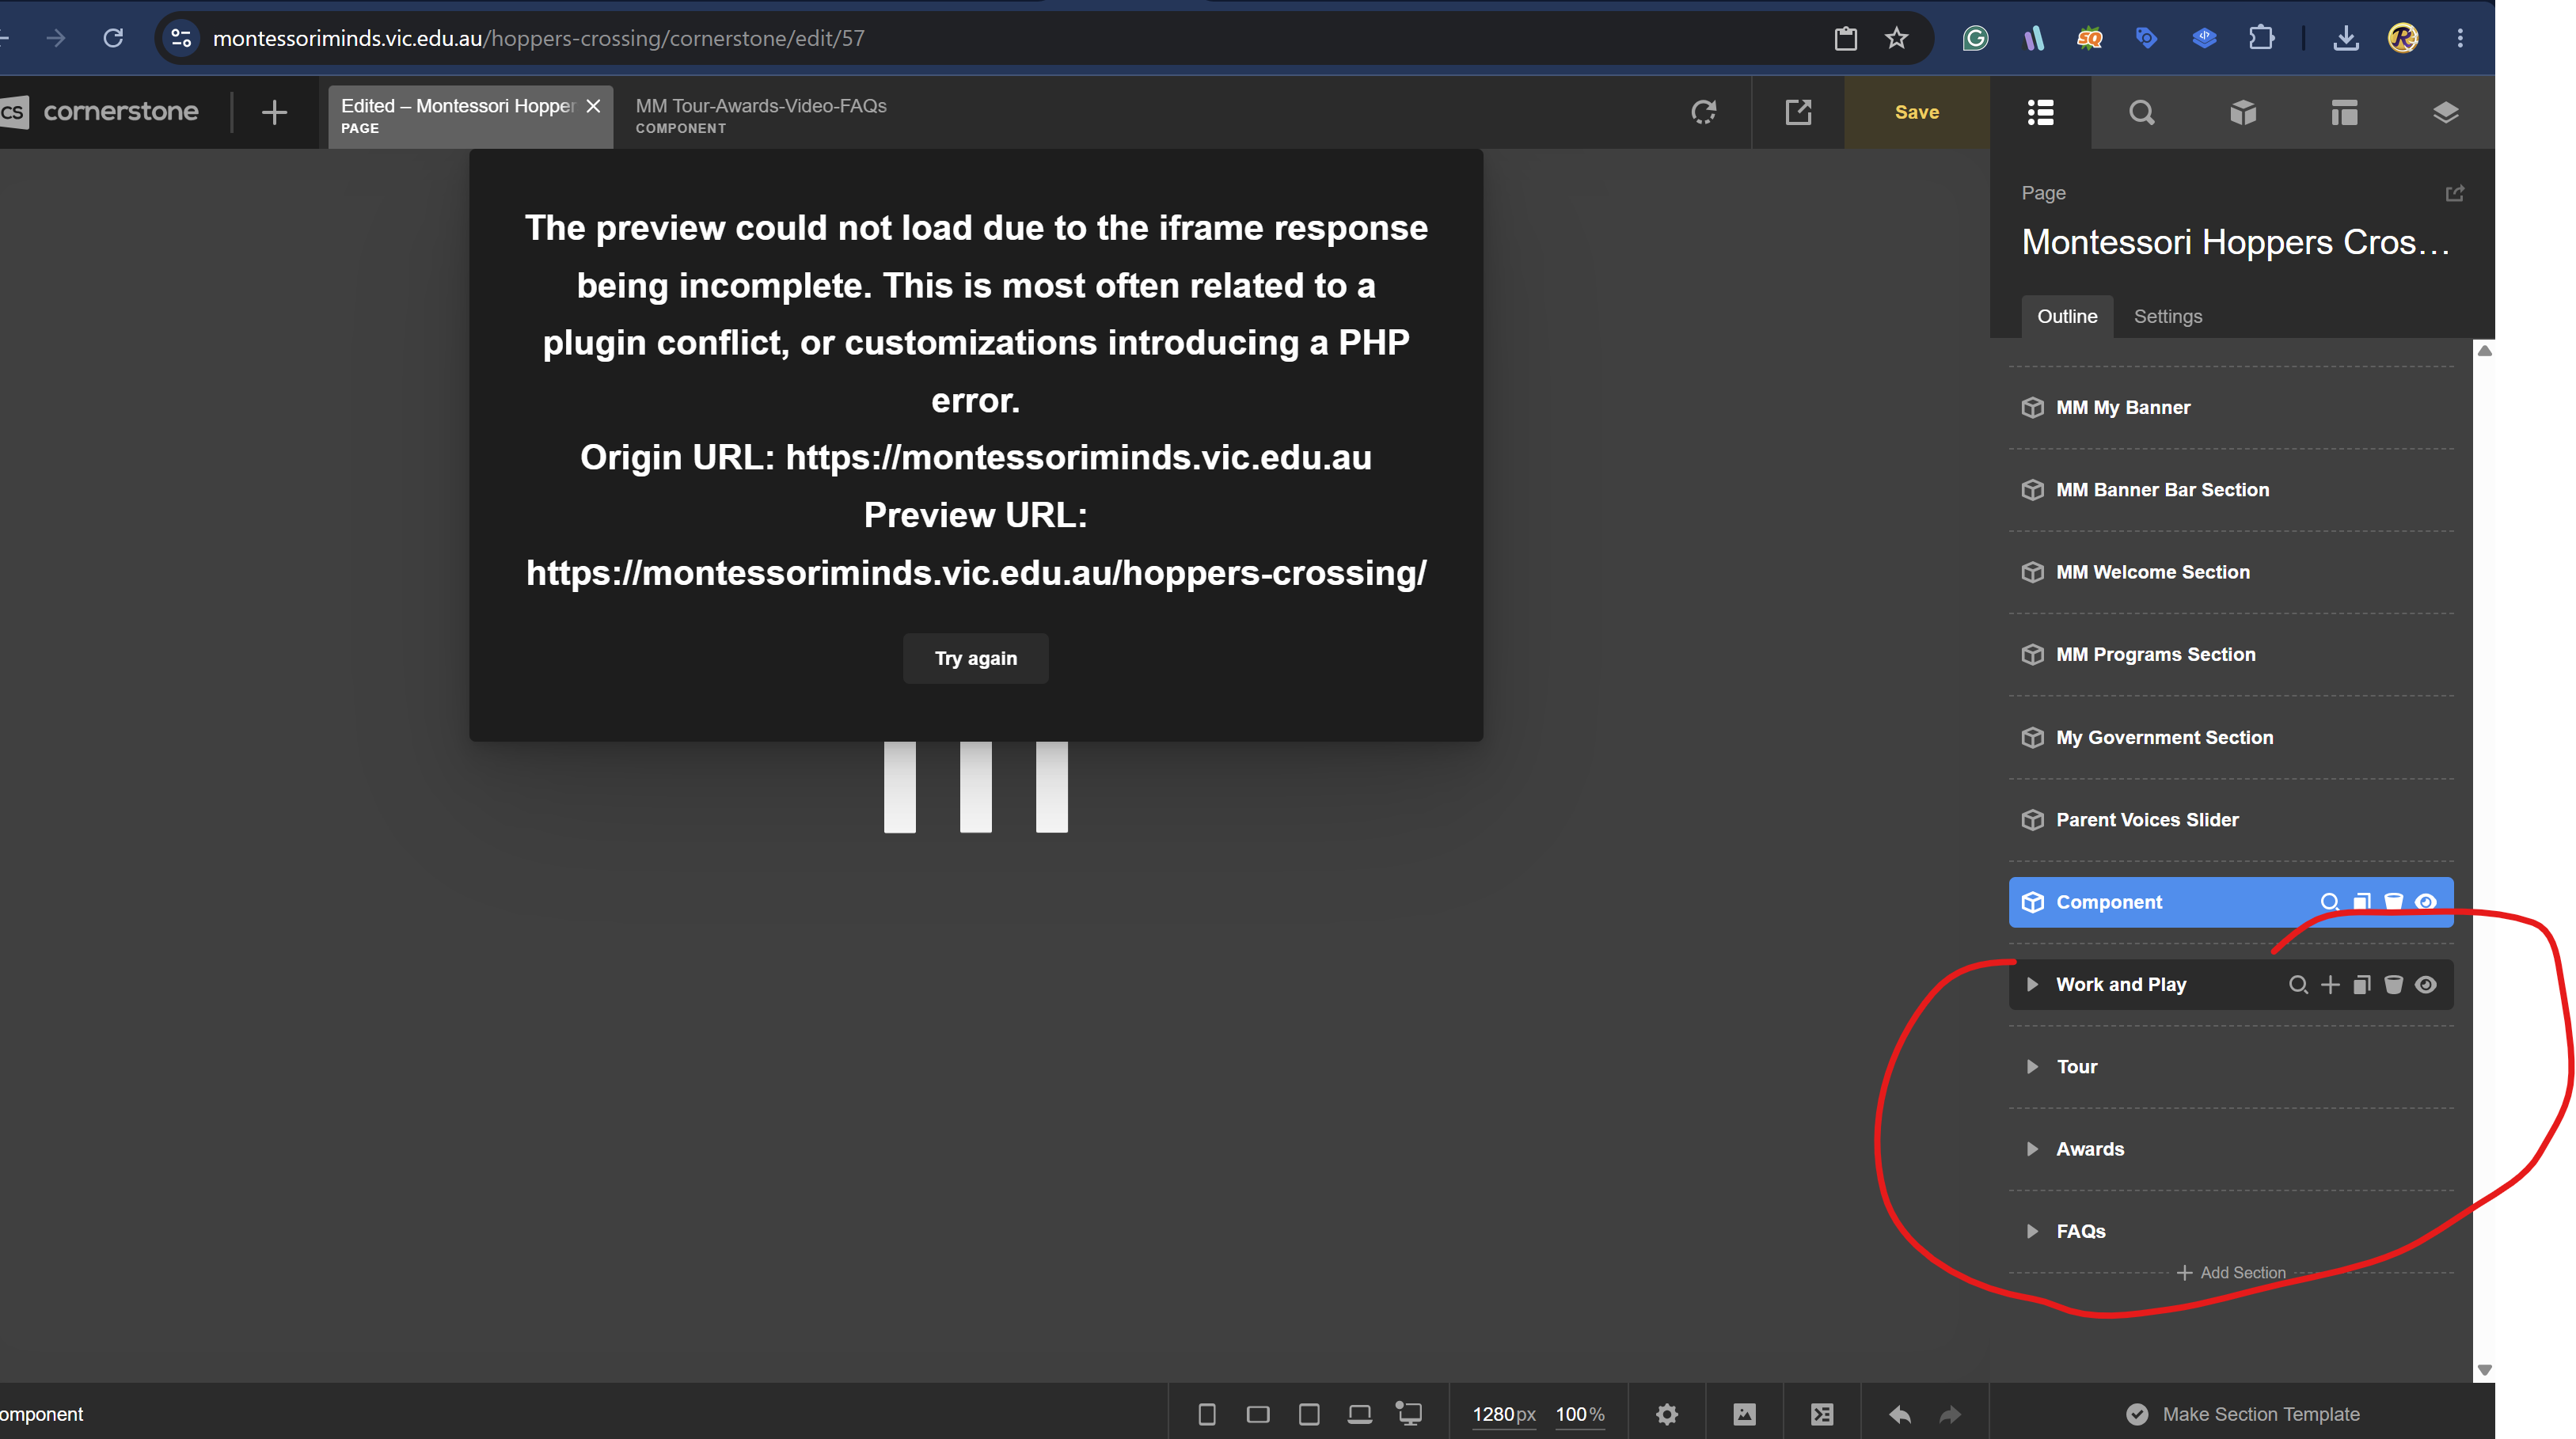This screenshot has height=1439, width=2576.
Task: Open the settings gear in the bottom bar
Action: pyautogui.click(x=1666, y=1414)
